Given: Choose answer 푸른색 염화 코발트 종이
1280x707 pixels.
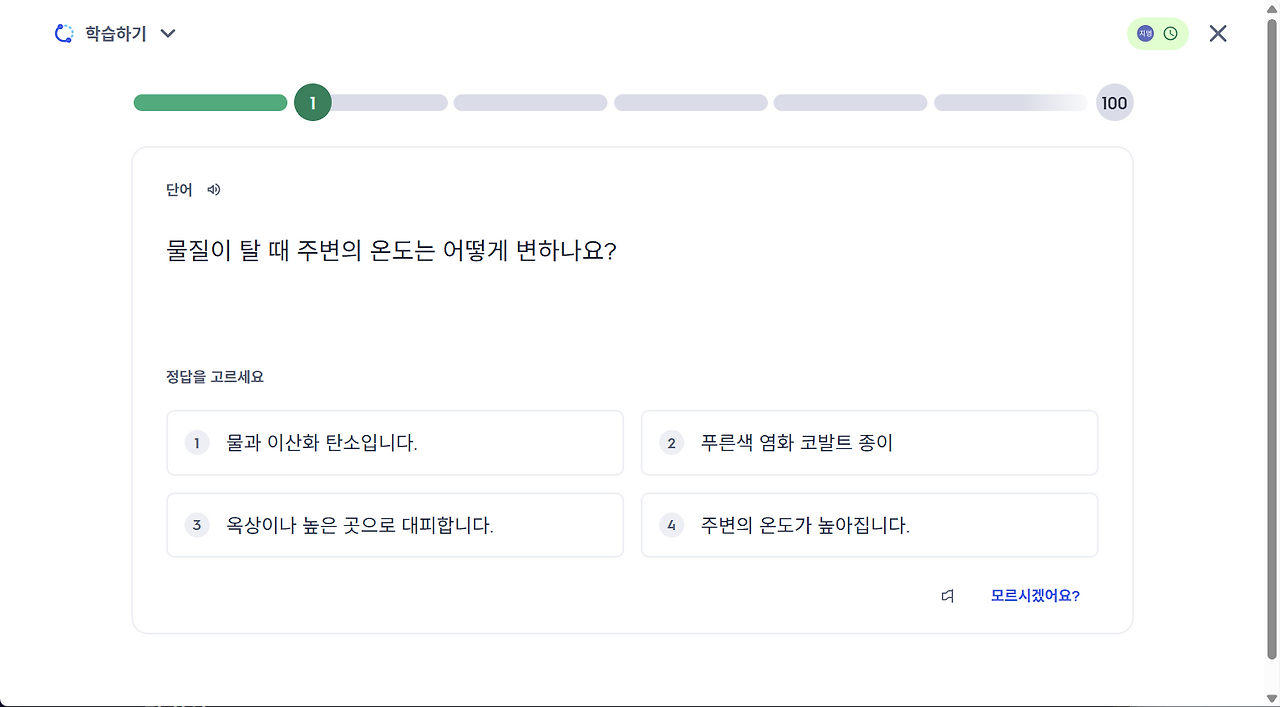Looking at the screenshot, I should pyautogui.click(x=868, y=443).
